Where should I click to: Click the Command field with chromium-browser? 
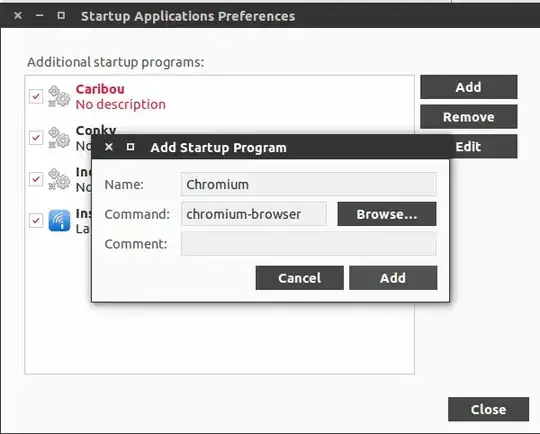(254, 214)
